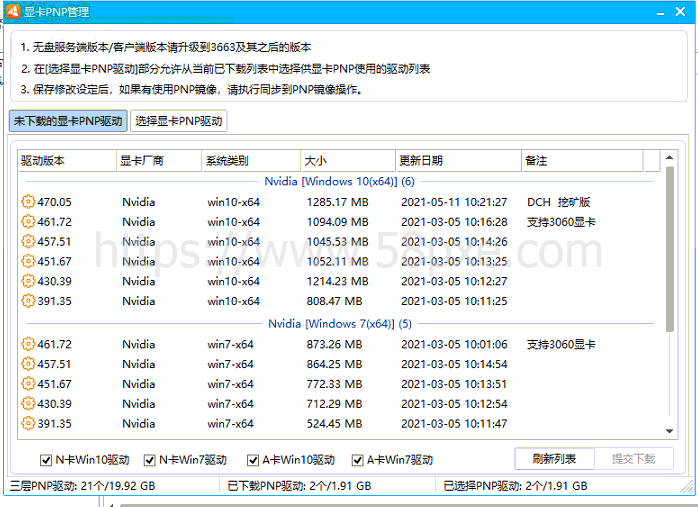Click the 更新日期 column header

pos(459,161)
